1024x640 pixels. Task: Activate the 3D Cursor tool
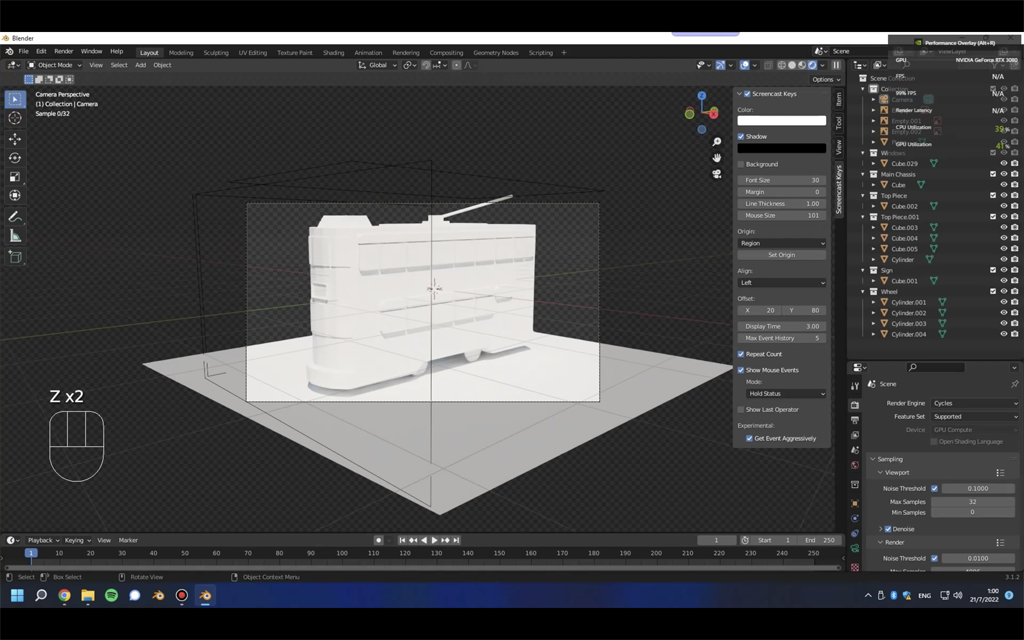(x=15, y=118)
